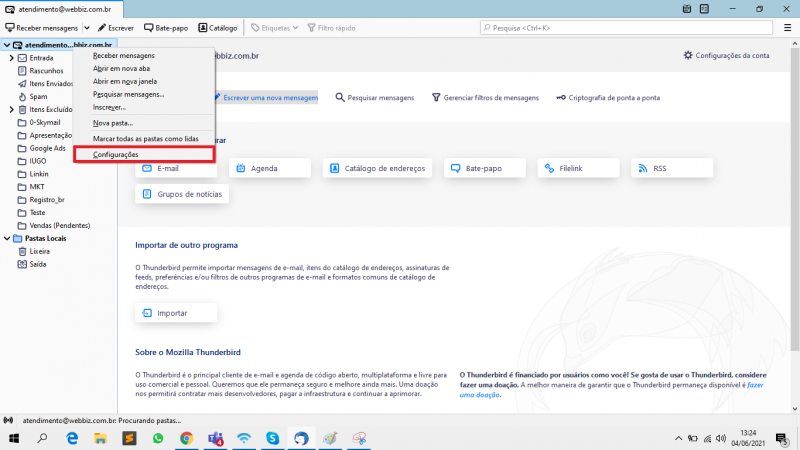
Task: Open Gerenciar filtros de mensagens
Action: click(485, 98)
